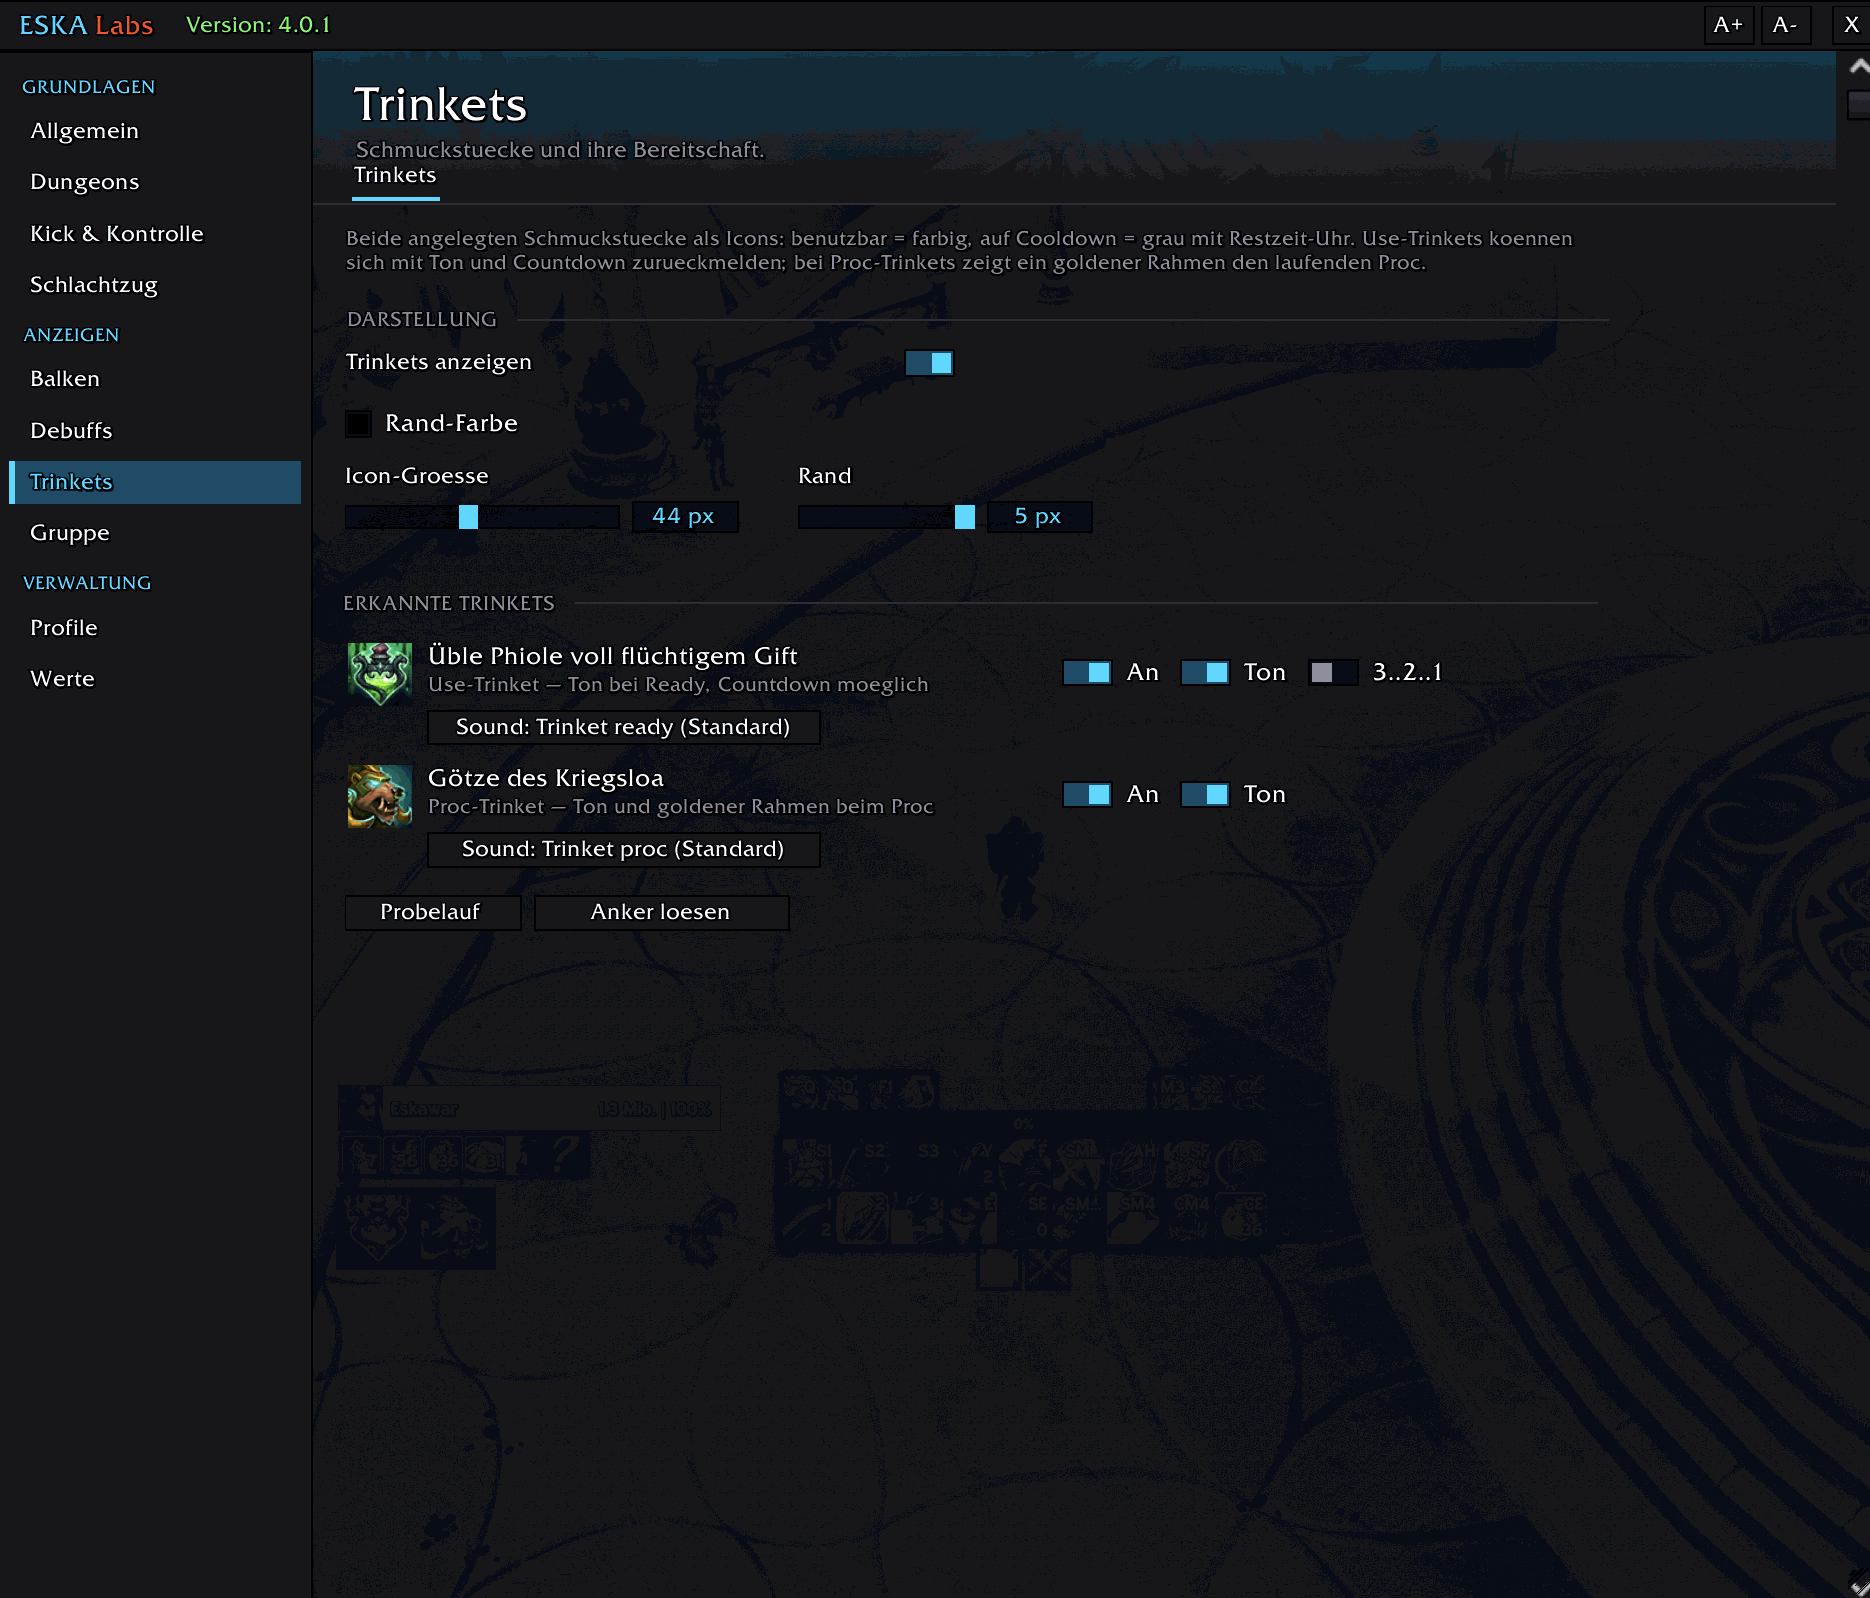Viewport: 1870px width, 1598px height.
Task: Open the Sound: Trinket proc (Standard) selector
Action: pos(623,849)
